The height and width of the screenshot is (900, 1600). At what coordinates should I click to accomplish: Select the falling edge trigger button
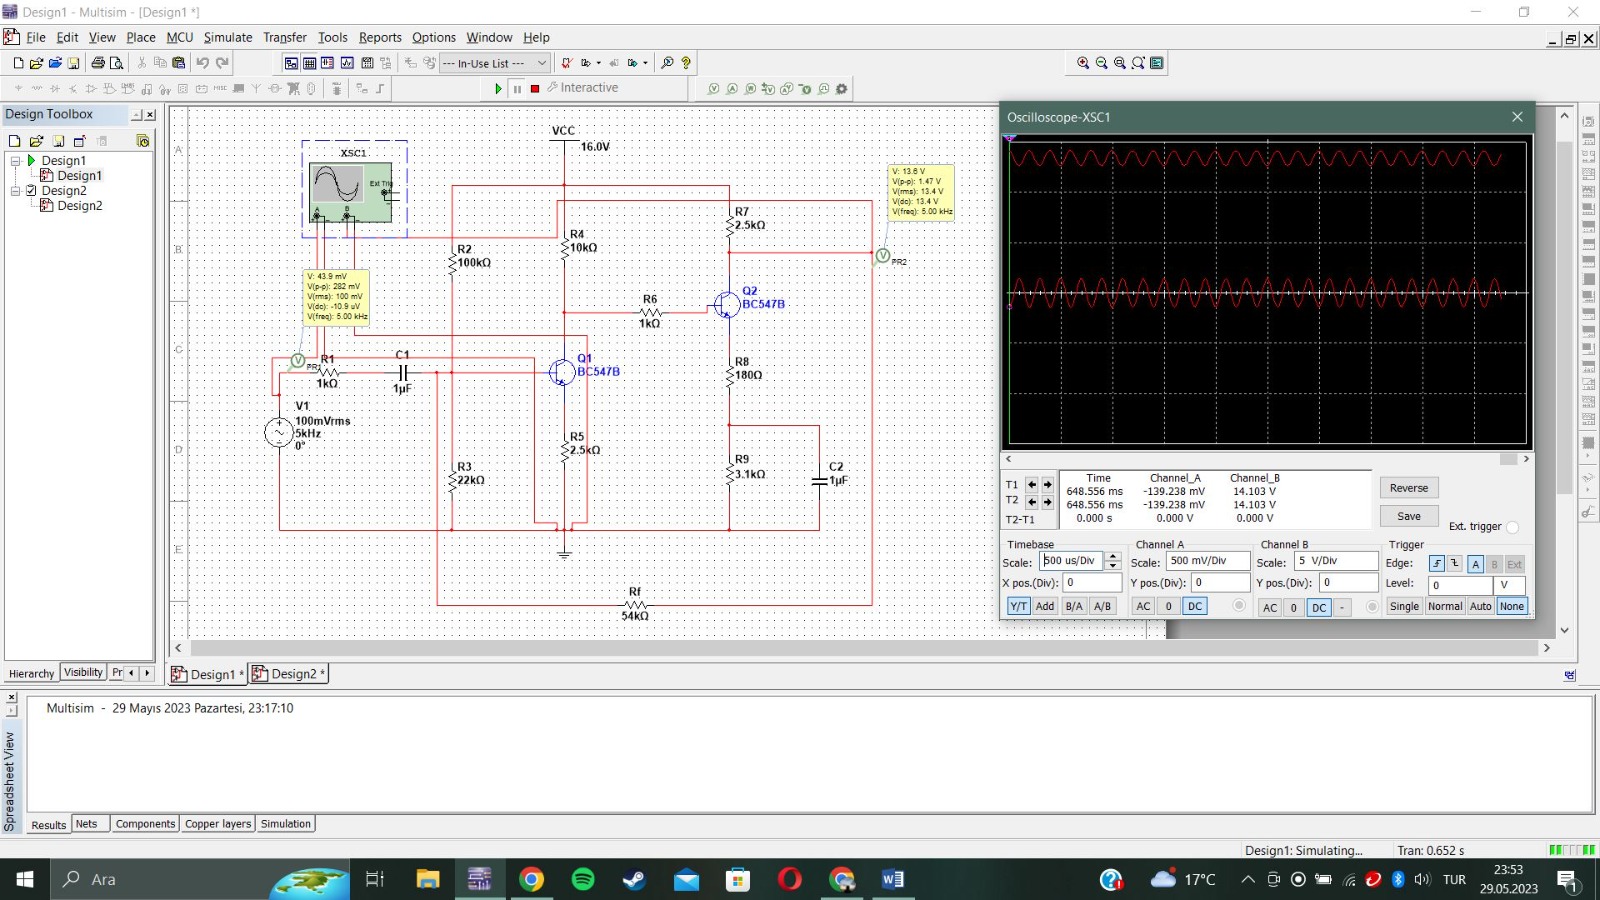point(1455,564)
